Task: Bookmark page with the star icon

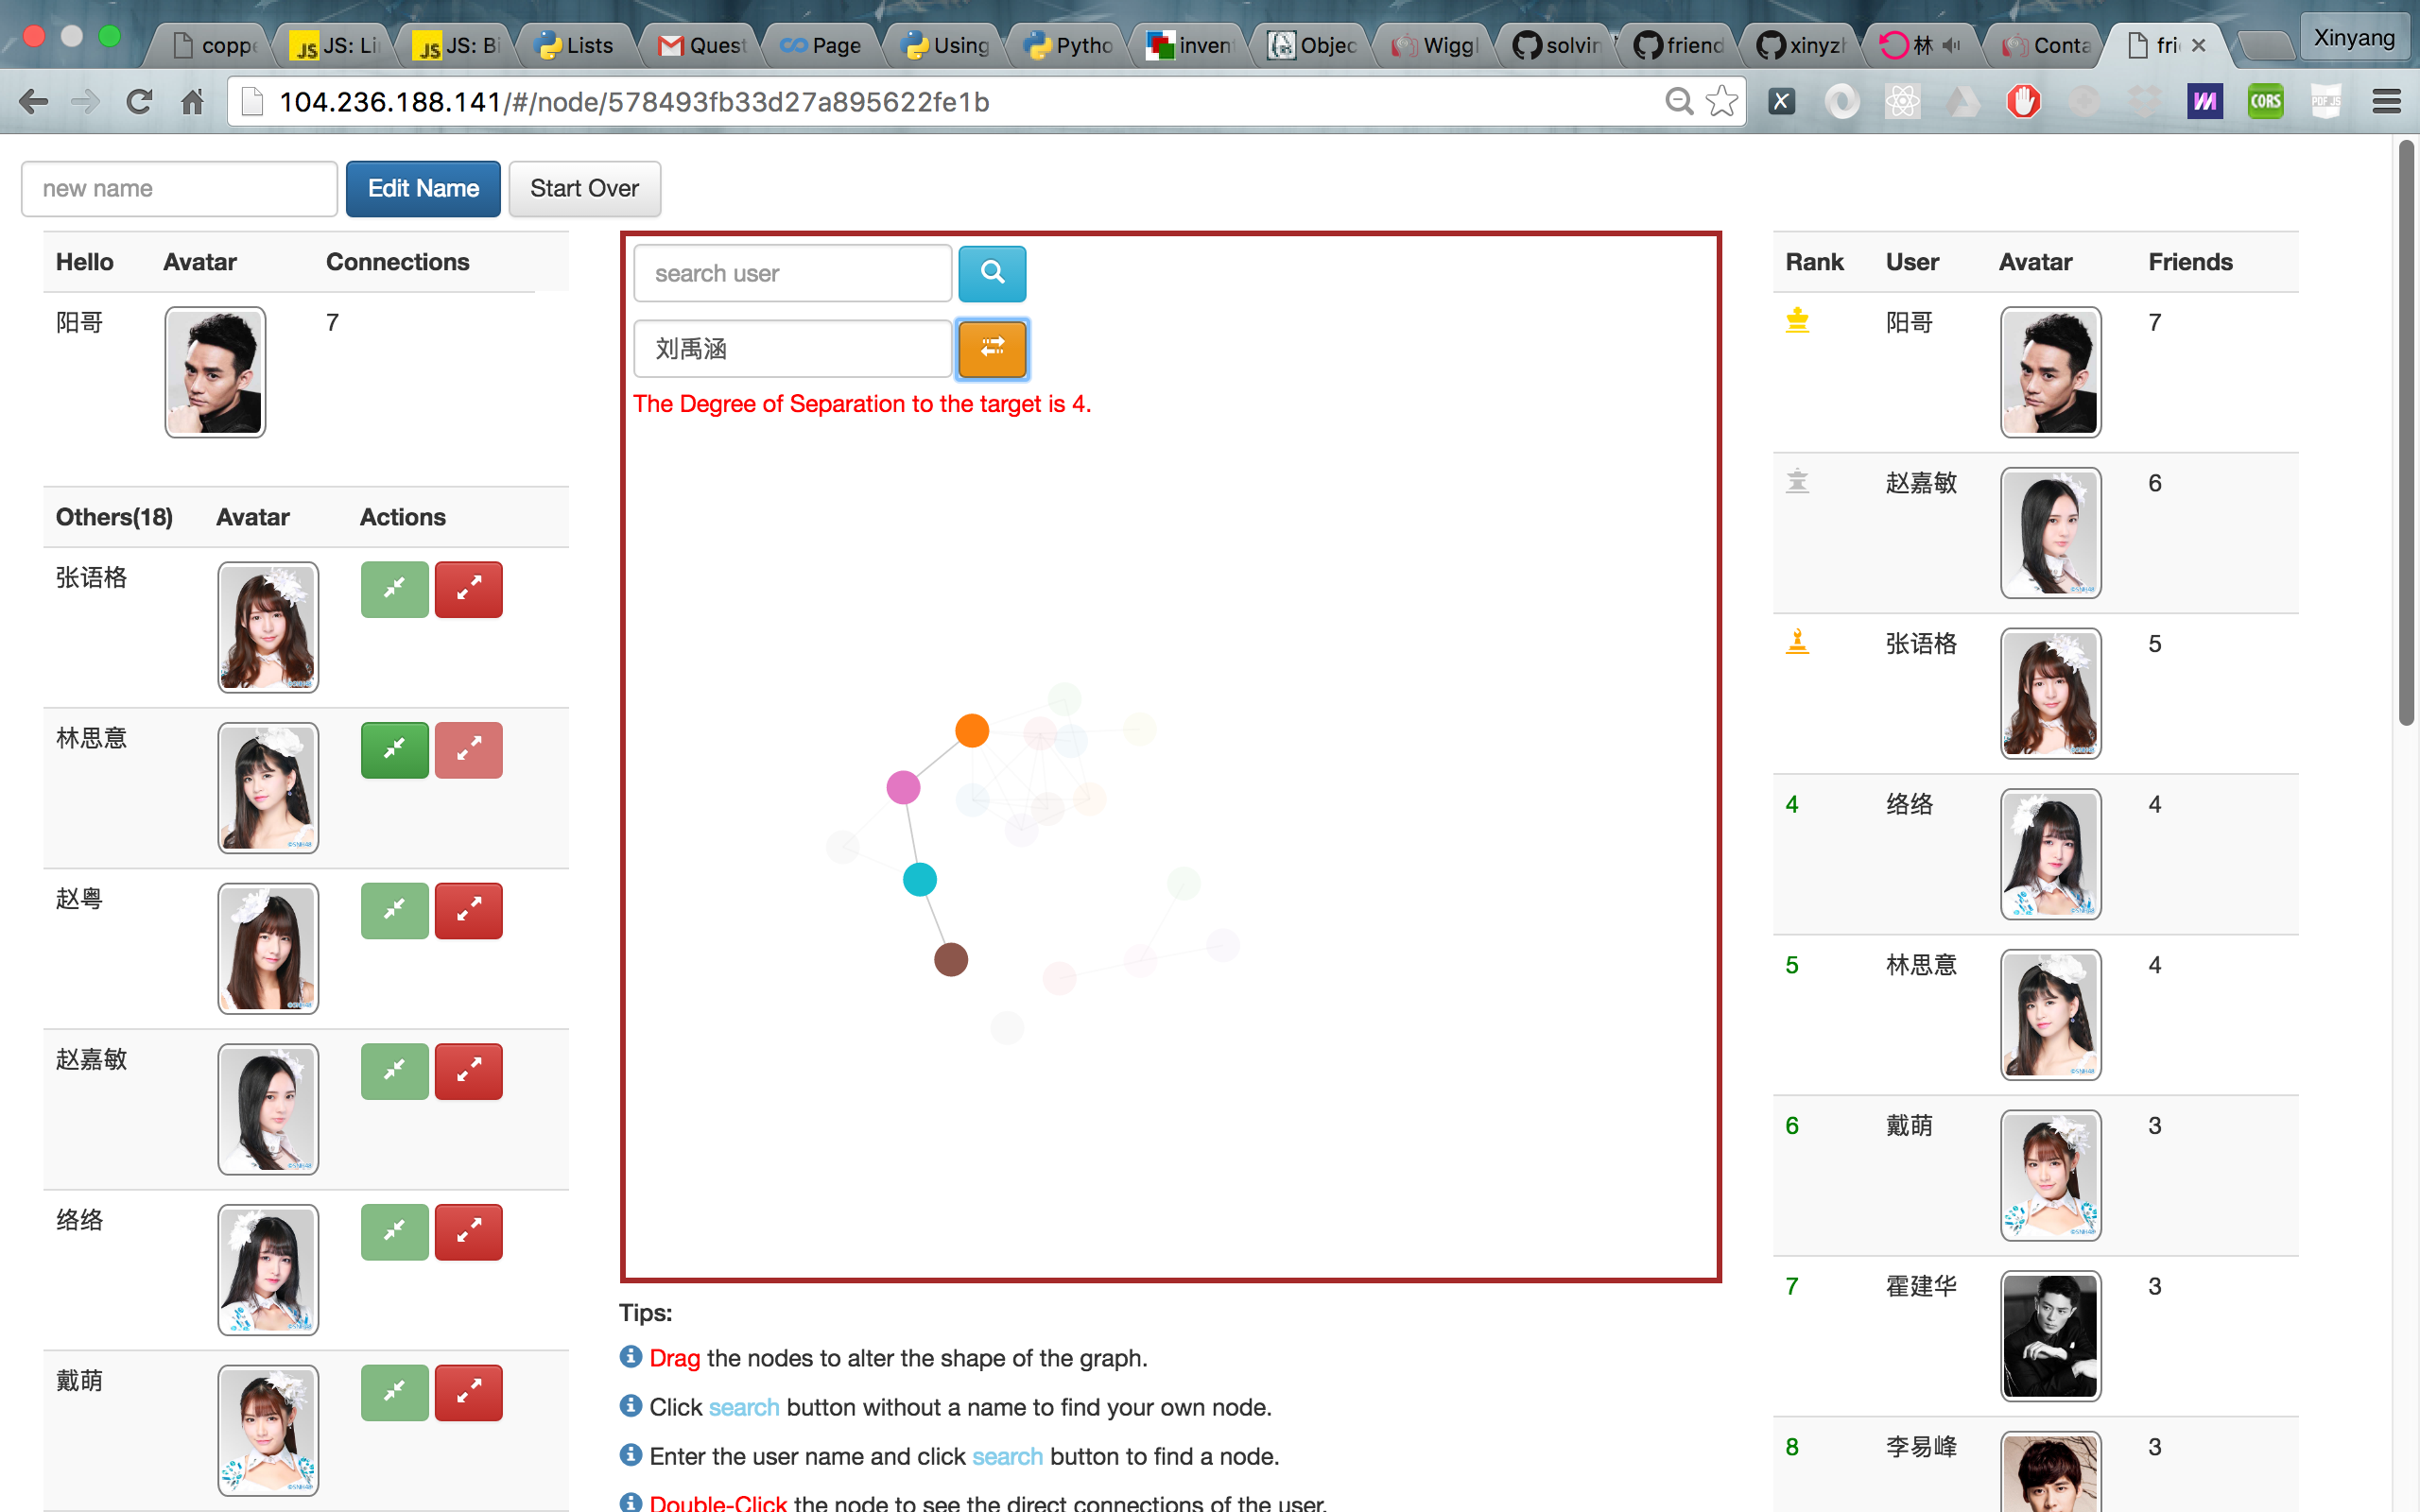Action: (1722, 102)
